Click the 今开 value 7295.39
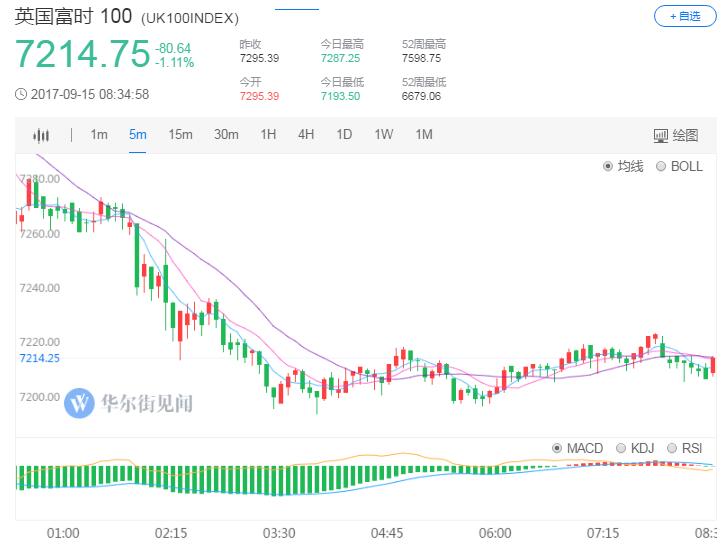Screen dimensions: 724x547 [259, 96]
